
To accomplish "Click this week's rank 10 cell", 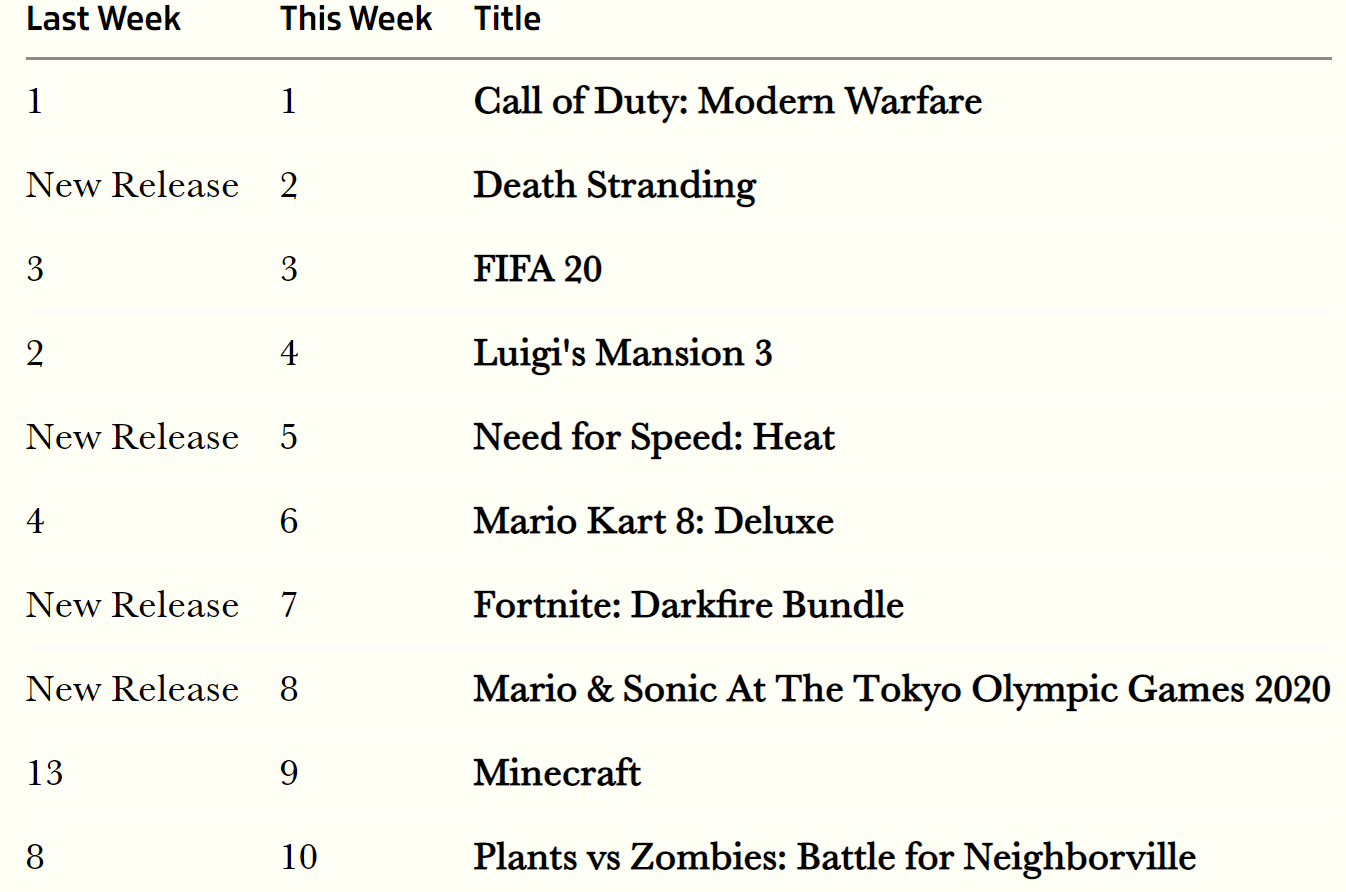I will [x=299, y=857].
